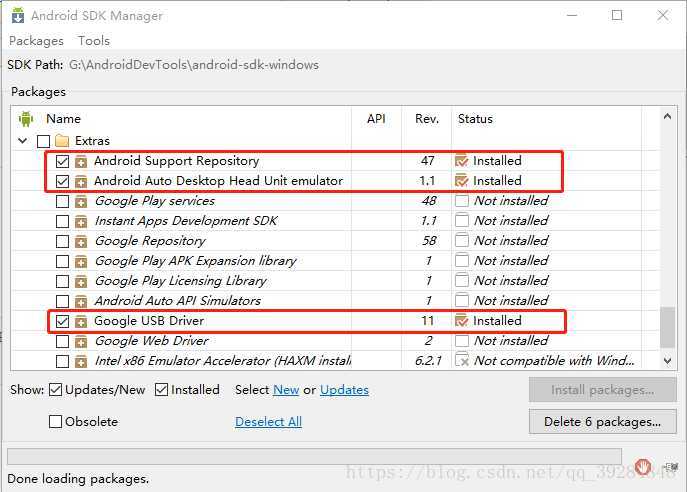
Task: Click package icon beside Android Support Repository
Action: coord(81,162)
